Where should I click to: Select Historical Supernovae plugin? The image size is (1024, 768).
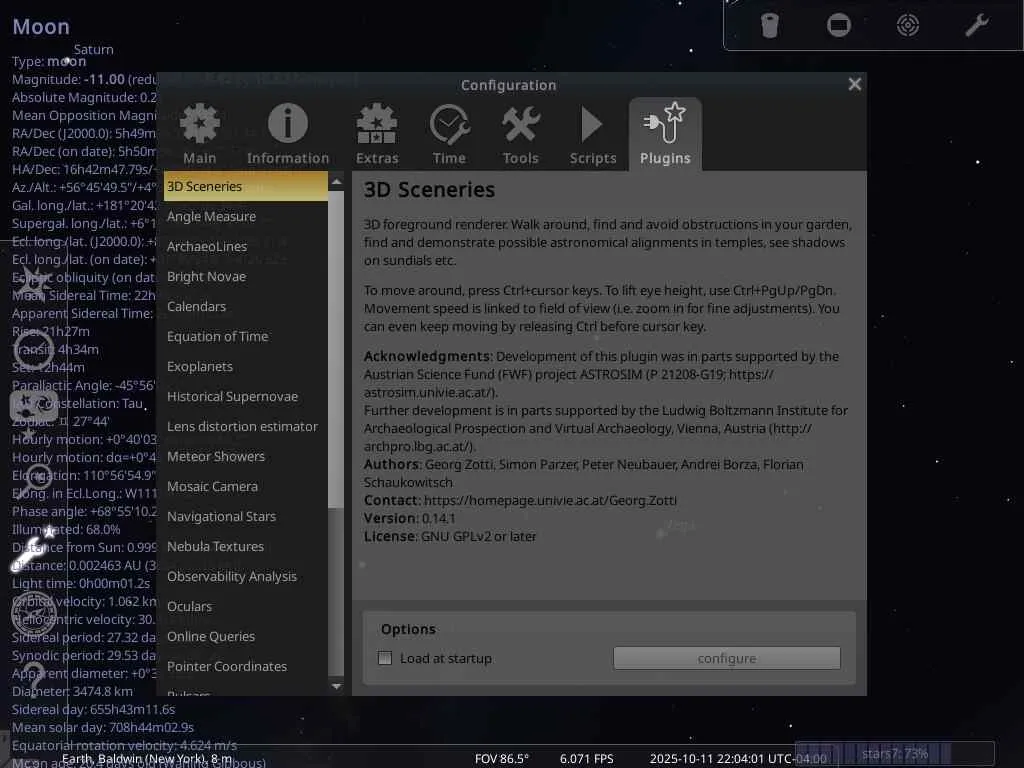246,397
